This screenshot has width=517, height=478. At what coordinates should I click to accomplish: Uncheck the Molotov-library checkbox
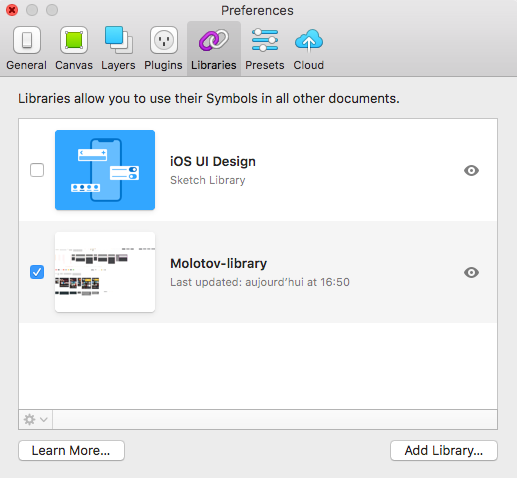[x=37, y=272]
